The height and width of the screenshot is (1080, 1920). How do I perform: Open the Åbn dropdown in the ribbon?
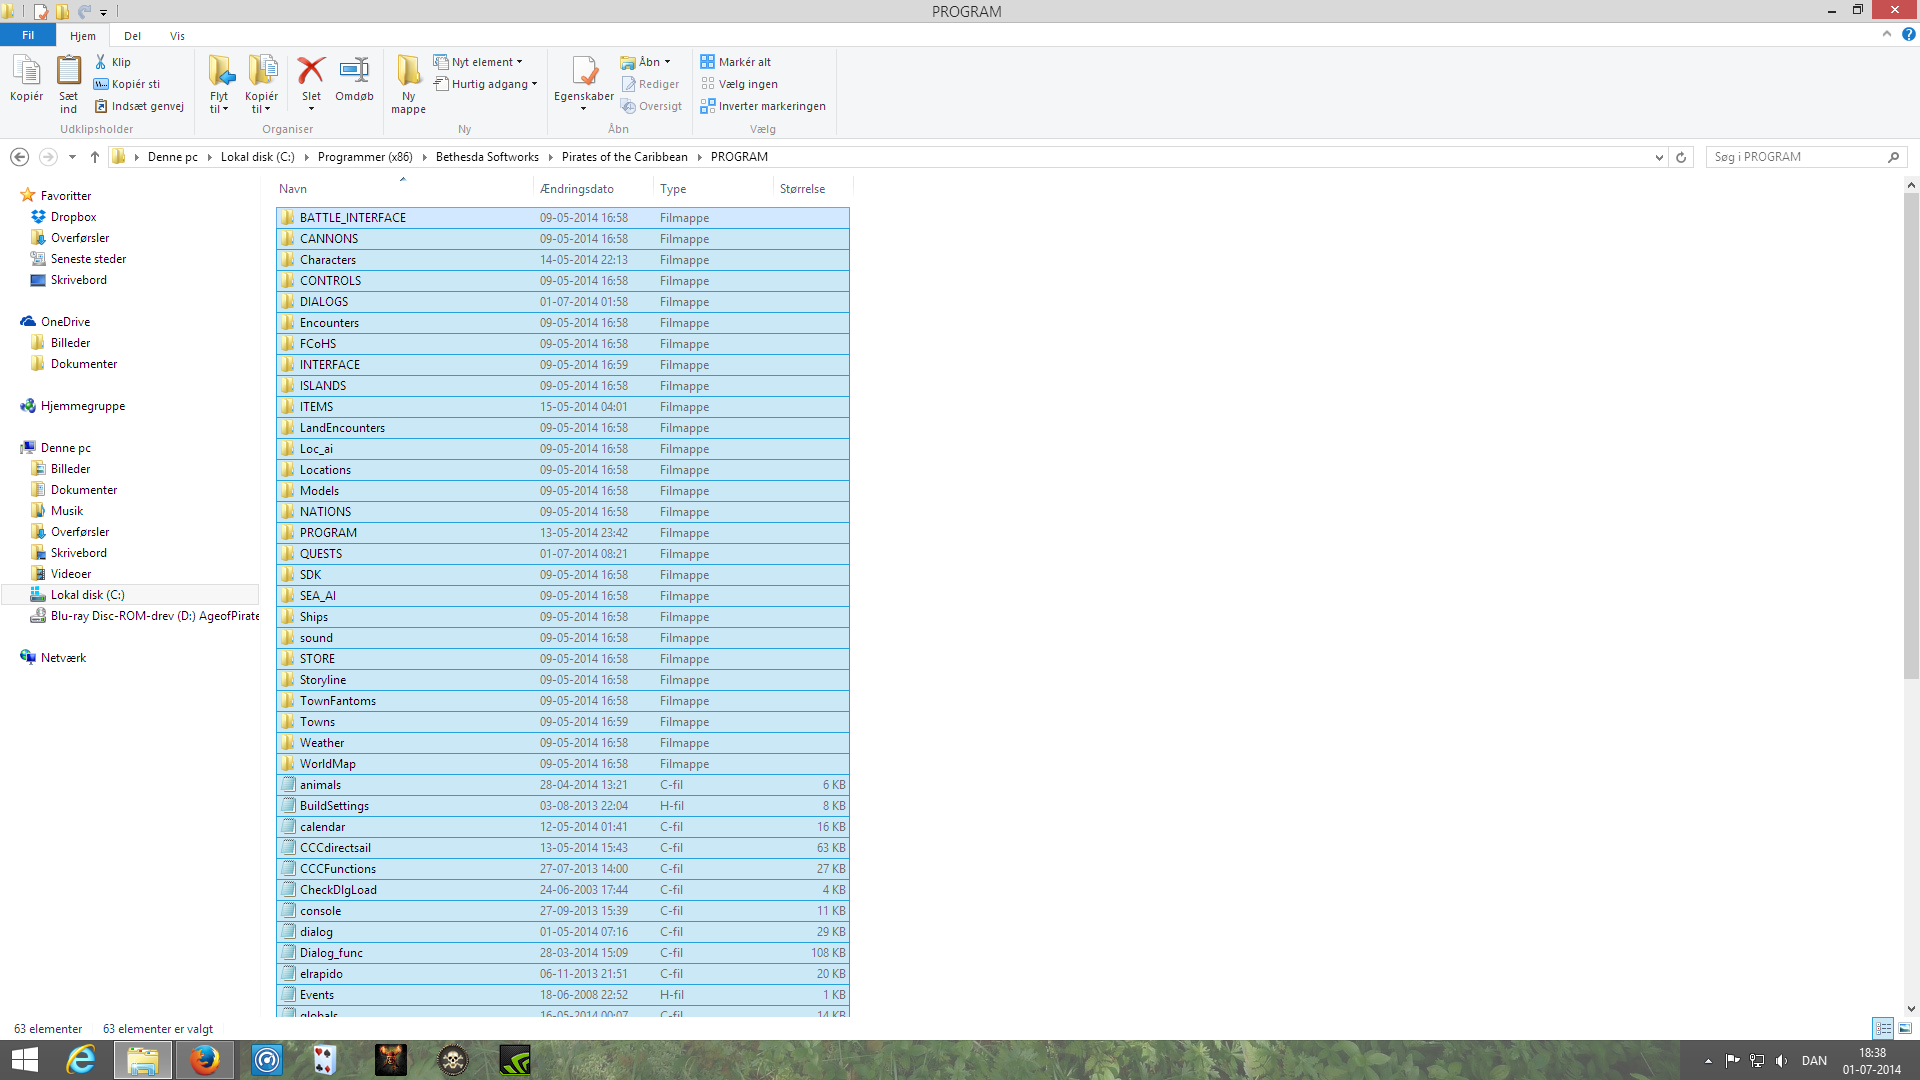[646, 62]
